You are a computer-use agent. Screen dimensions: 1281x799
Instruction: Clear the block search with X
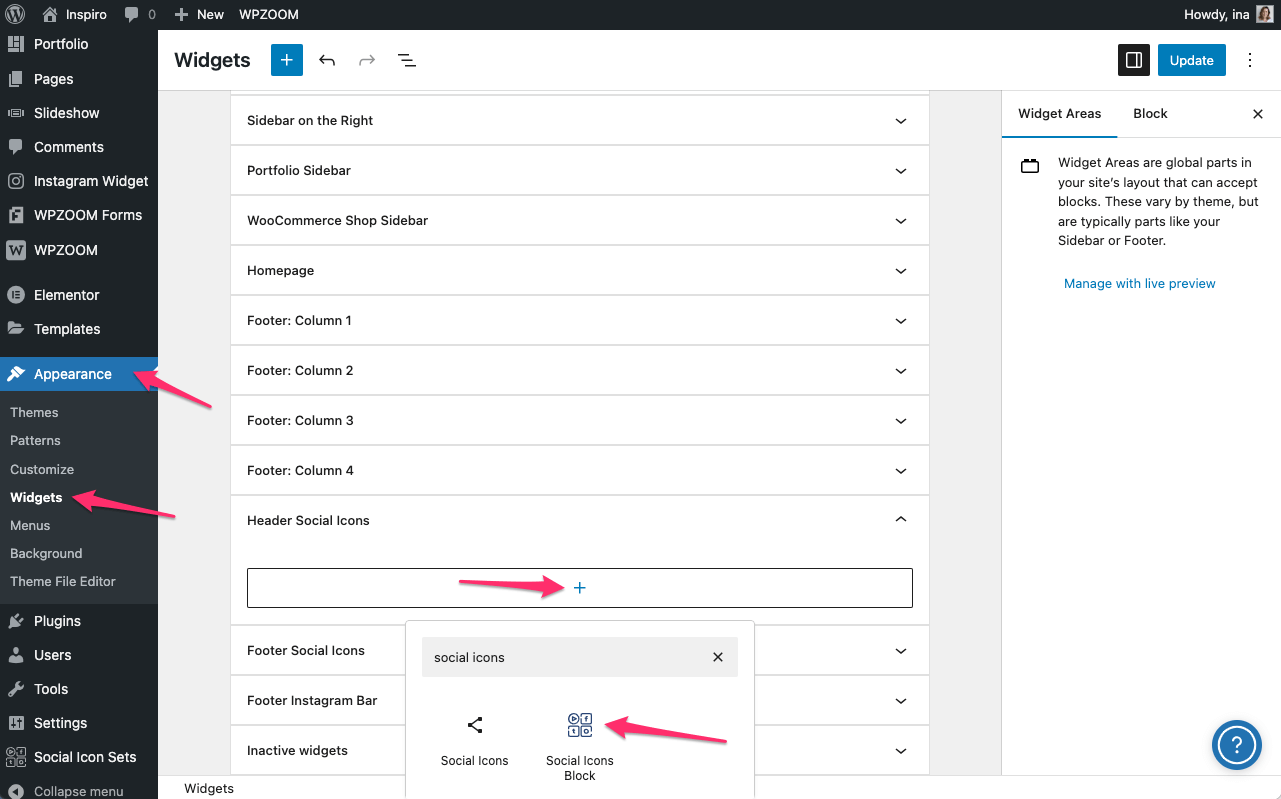tap(717, 657)
